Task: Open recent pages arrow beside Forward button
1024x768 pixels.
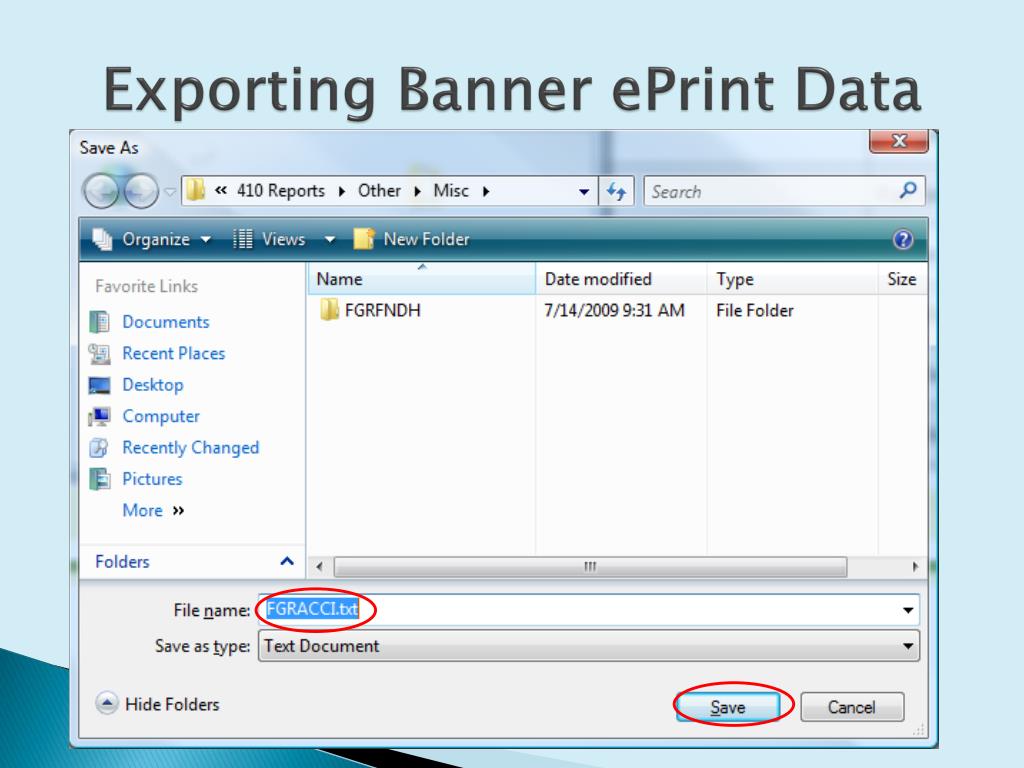Action: click(170, 191)
